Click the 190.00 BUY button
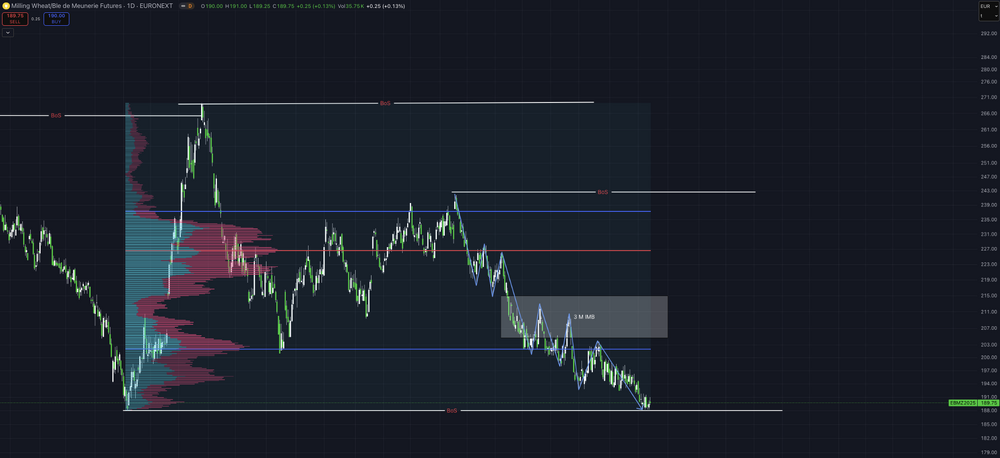 pyautogui.click(x=56, y=18)
